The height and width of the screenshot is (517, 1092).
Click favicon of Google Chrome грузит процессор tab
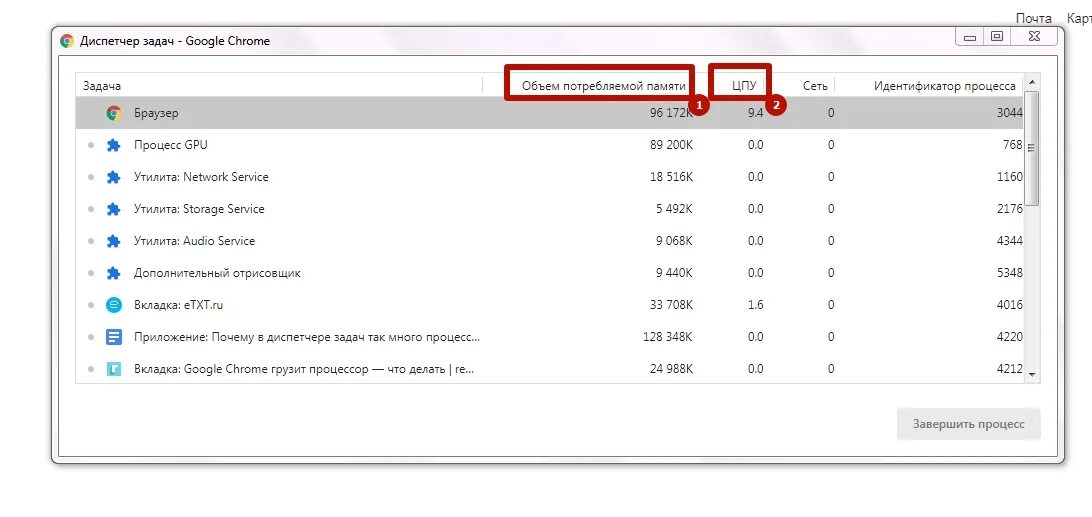click(114, 369)
